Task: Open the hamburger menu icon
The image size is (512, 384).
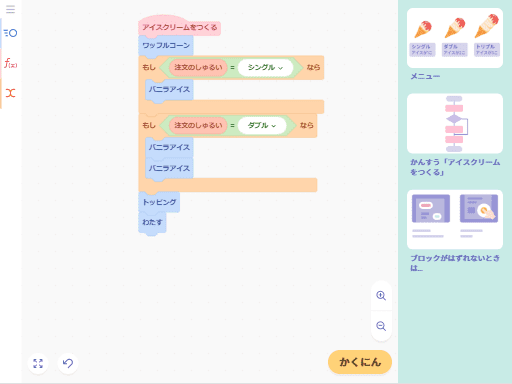Action: coord(10,9)
